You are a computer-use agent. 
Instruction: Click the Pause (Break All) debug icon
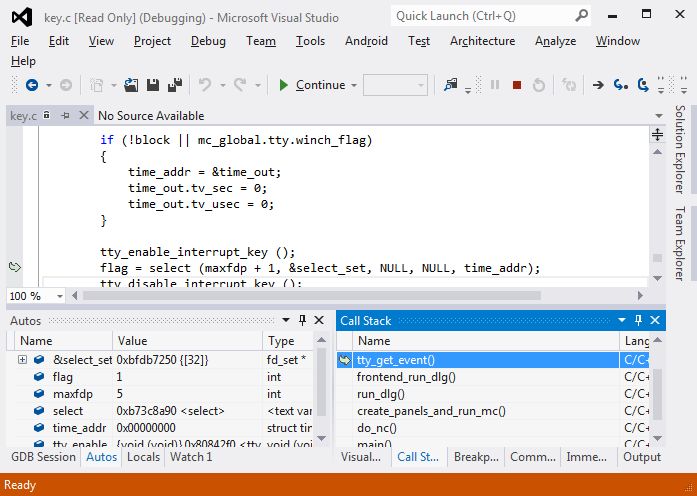pyautogui.click(x=495, y=84)
